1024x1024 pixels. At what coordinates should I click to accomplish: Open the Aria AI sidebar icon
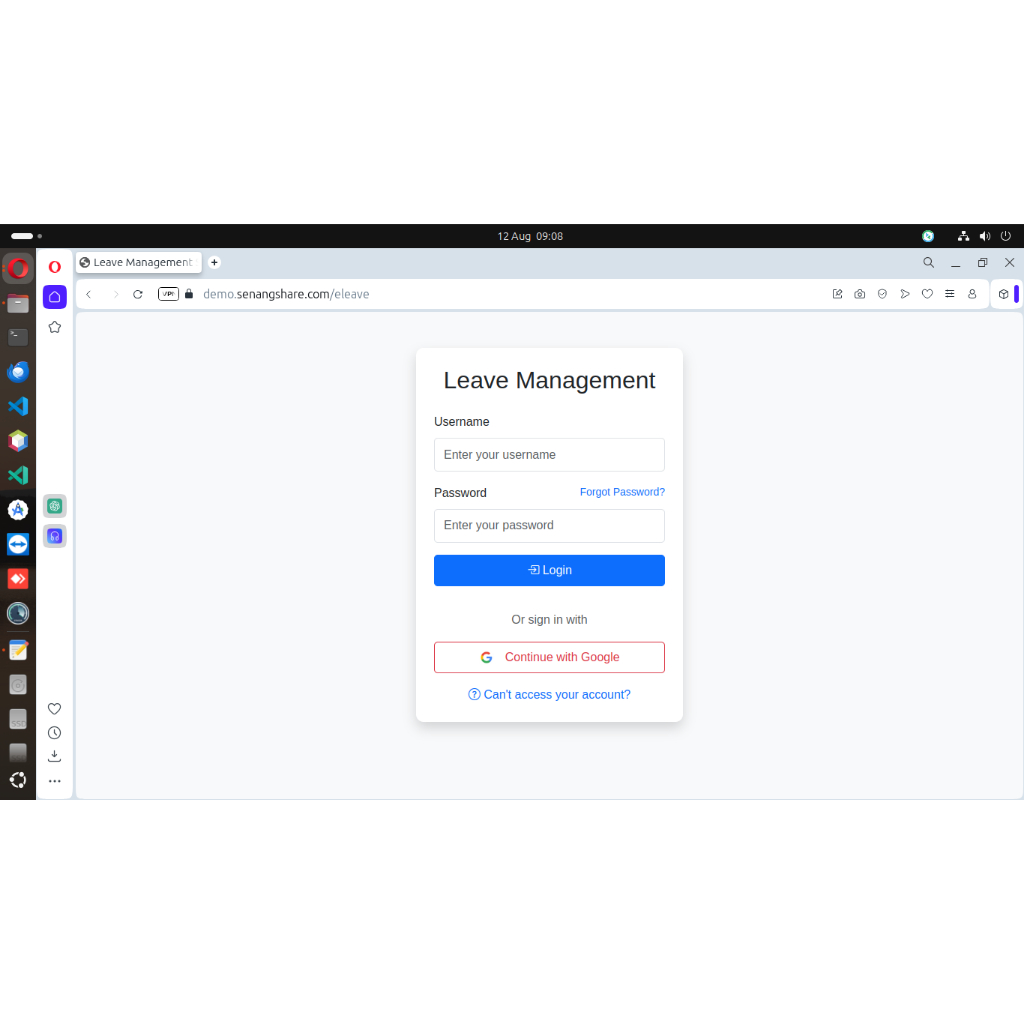(x=54, y=536)
